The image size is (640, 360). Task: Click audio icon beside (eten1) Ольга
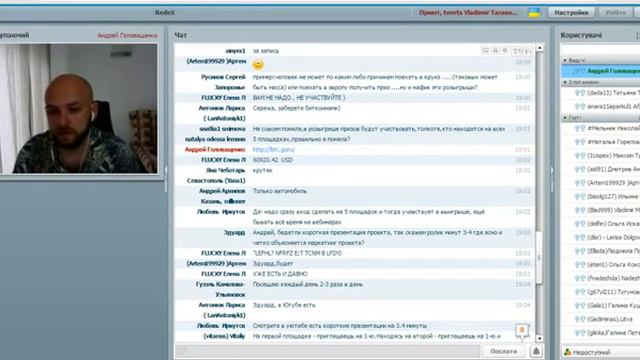click(x=580, y=264)
